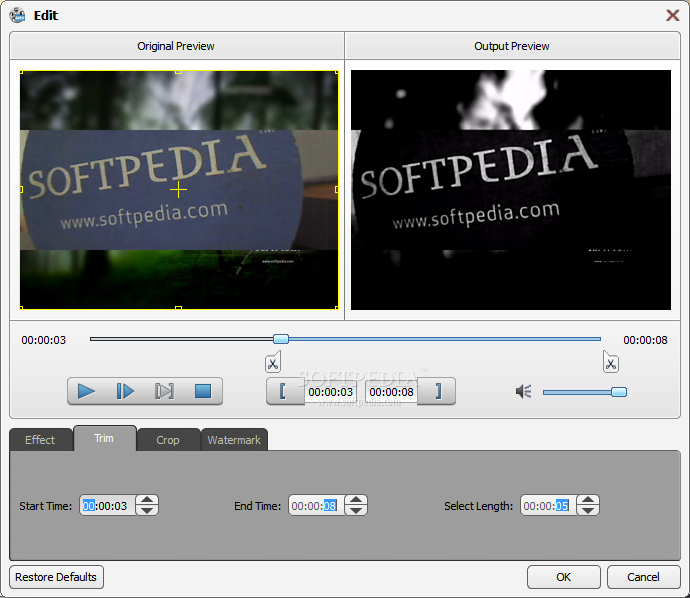Screen dimensions: 690x598
Task: Decrease Select Length with down arrow
Action: (x=588, y=510)
